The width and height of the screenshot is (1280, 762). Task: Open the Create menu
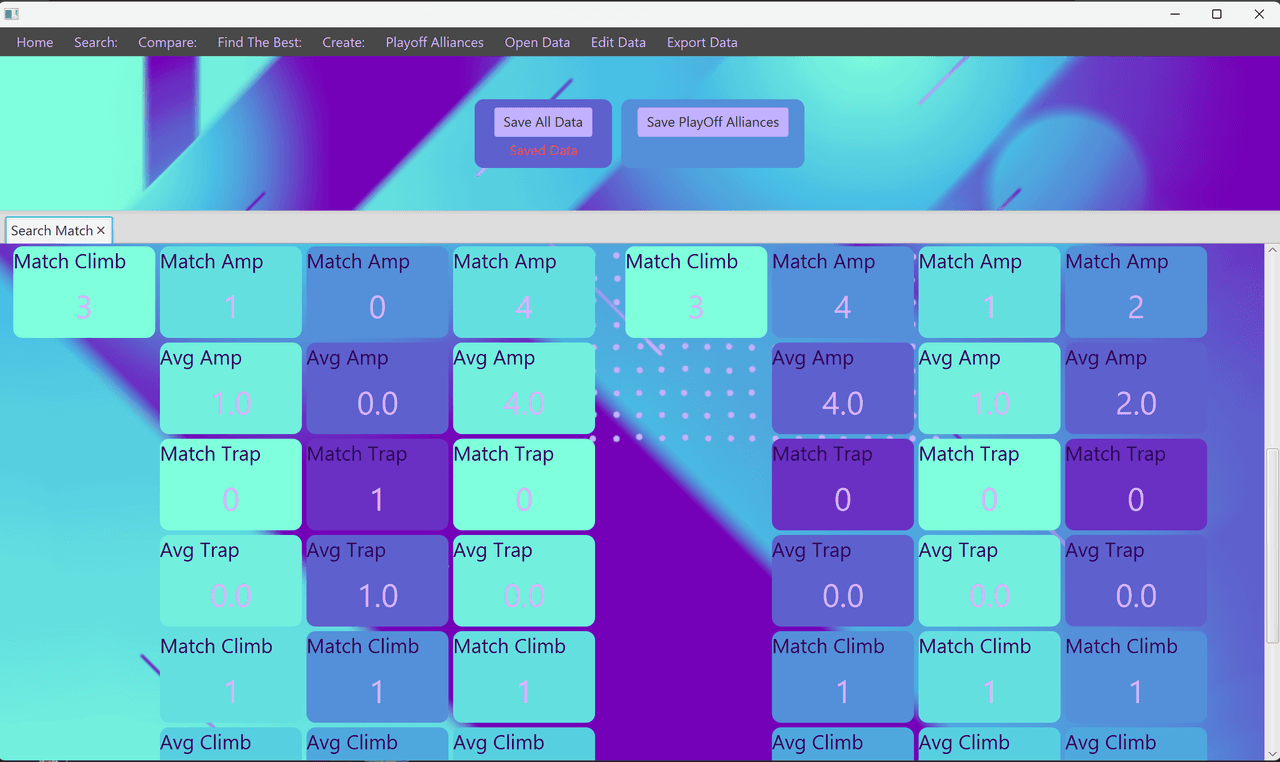point(343,42)
